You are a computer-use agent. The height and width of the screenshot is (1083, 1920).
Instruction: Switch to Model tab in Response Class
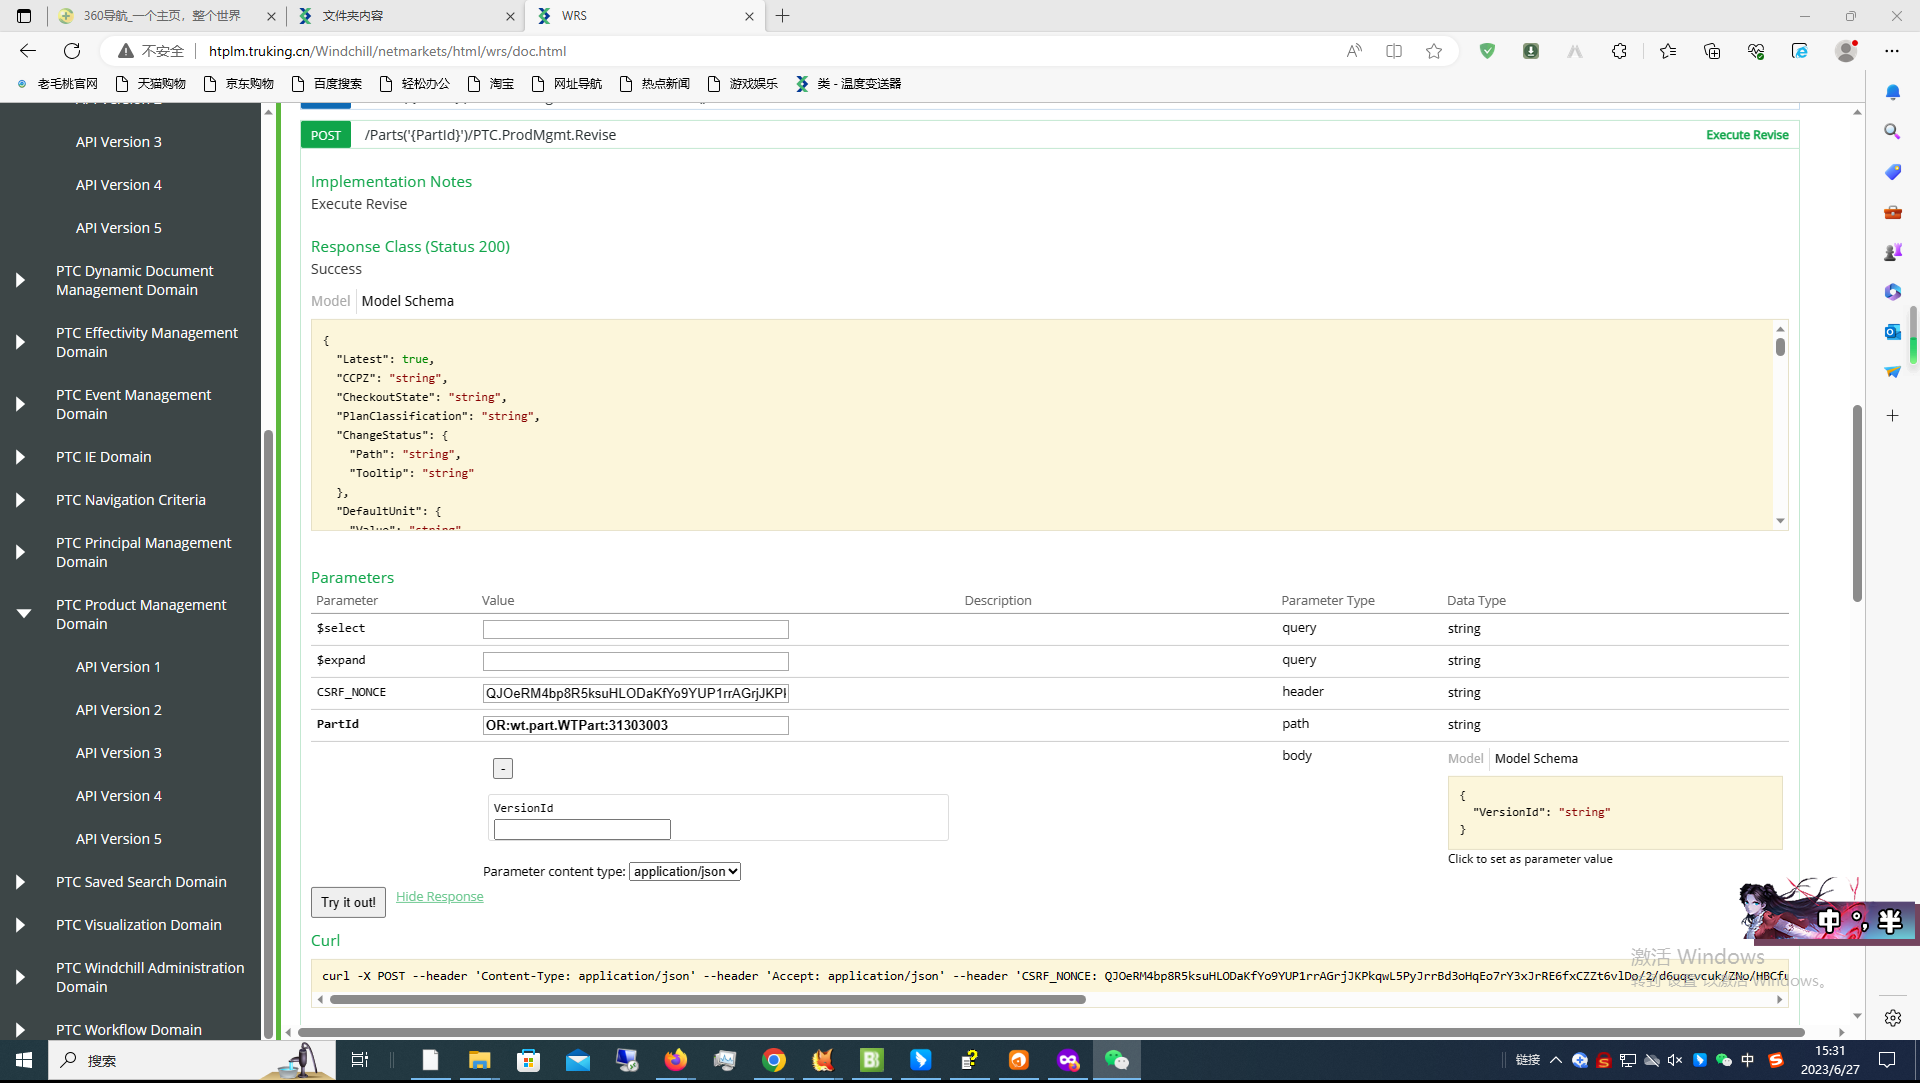(330, 301)
